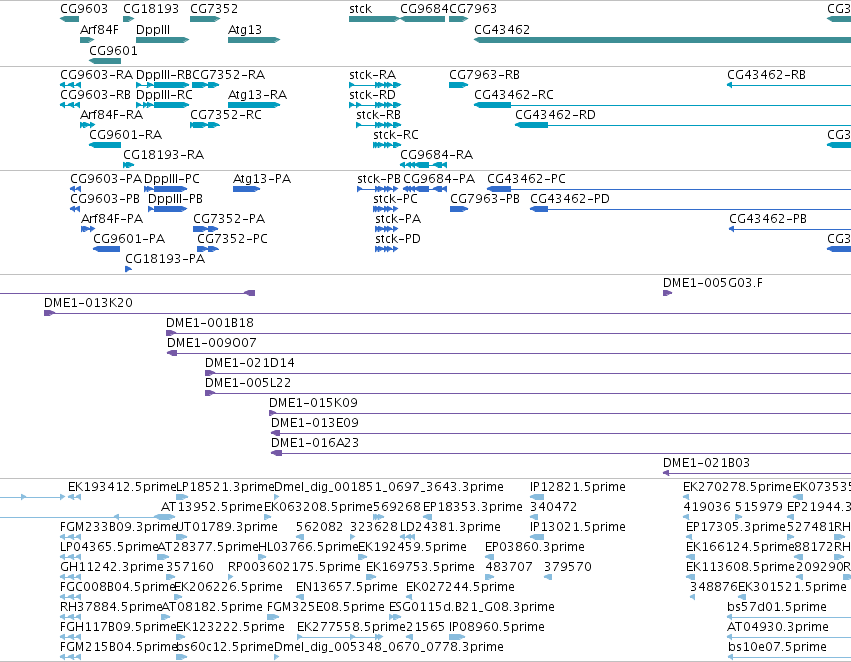Select transcript stck-RA
Image resolution: width=851 pixels, height=662 pixels.
375,85
